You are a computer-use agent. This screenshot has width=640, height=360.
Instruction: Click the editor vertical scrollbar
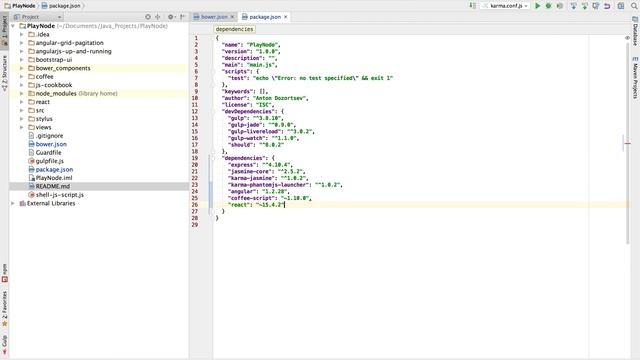(627, 143)
